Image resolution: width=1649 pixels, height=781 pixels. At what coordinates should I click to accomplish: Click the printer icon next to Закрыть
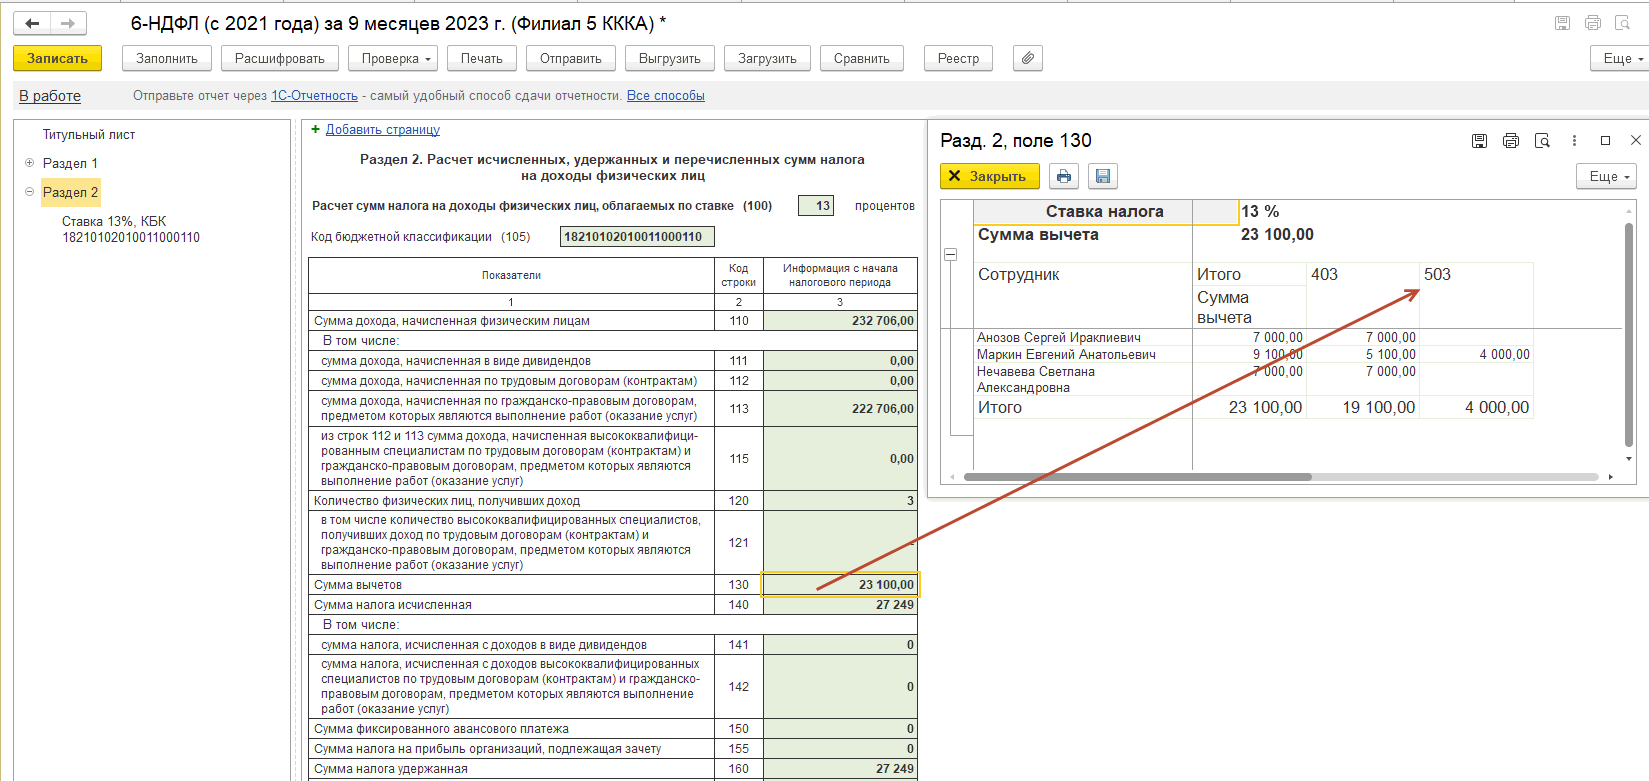1063,176
